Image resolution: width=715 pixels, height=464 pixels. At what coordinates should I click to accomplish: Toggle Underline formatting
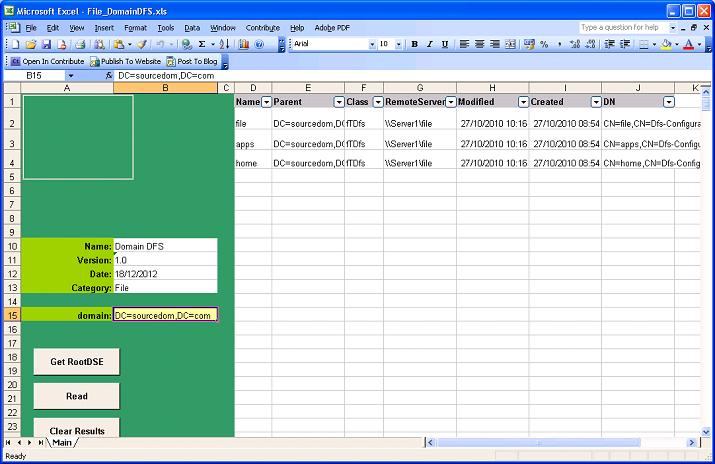tap(445, 45)
